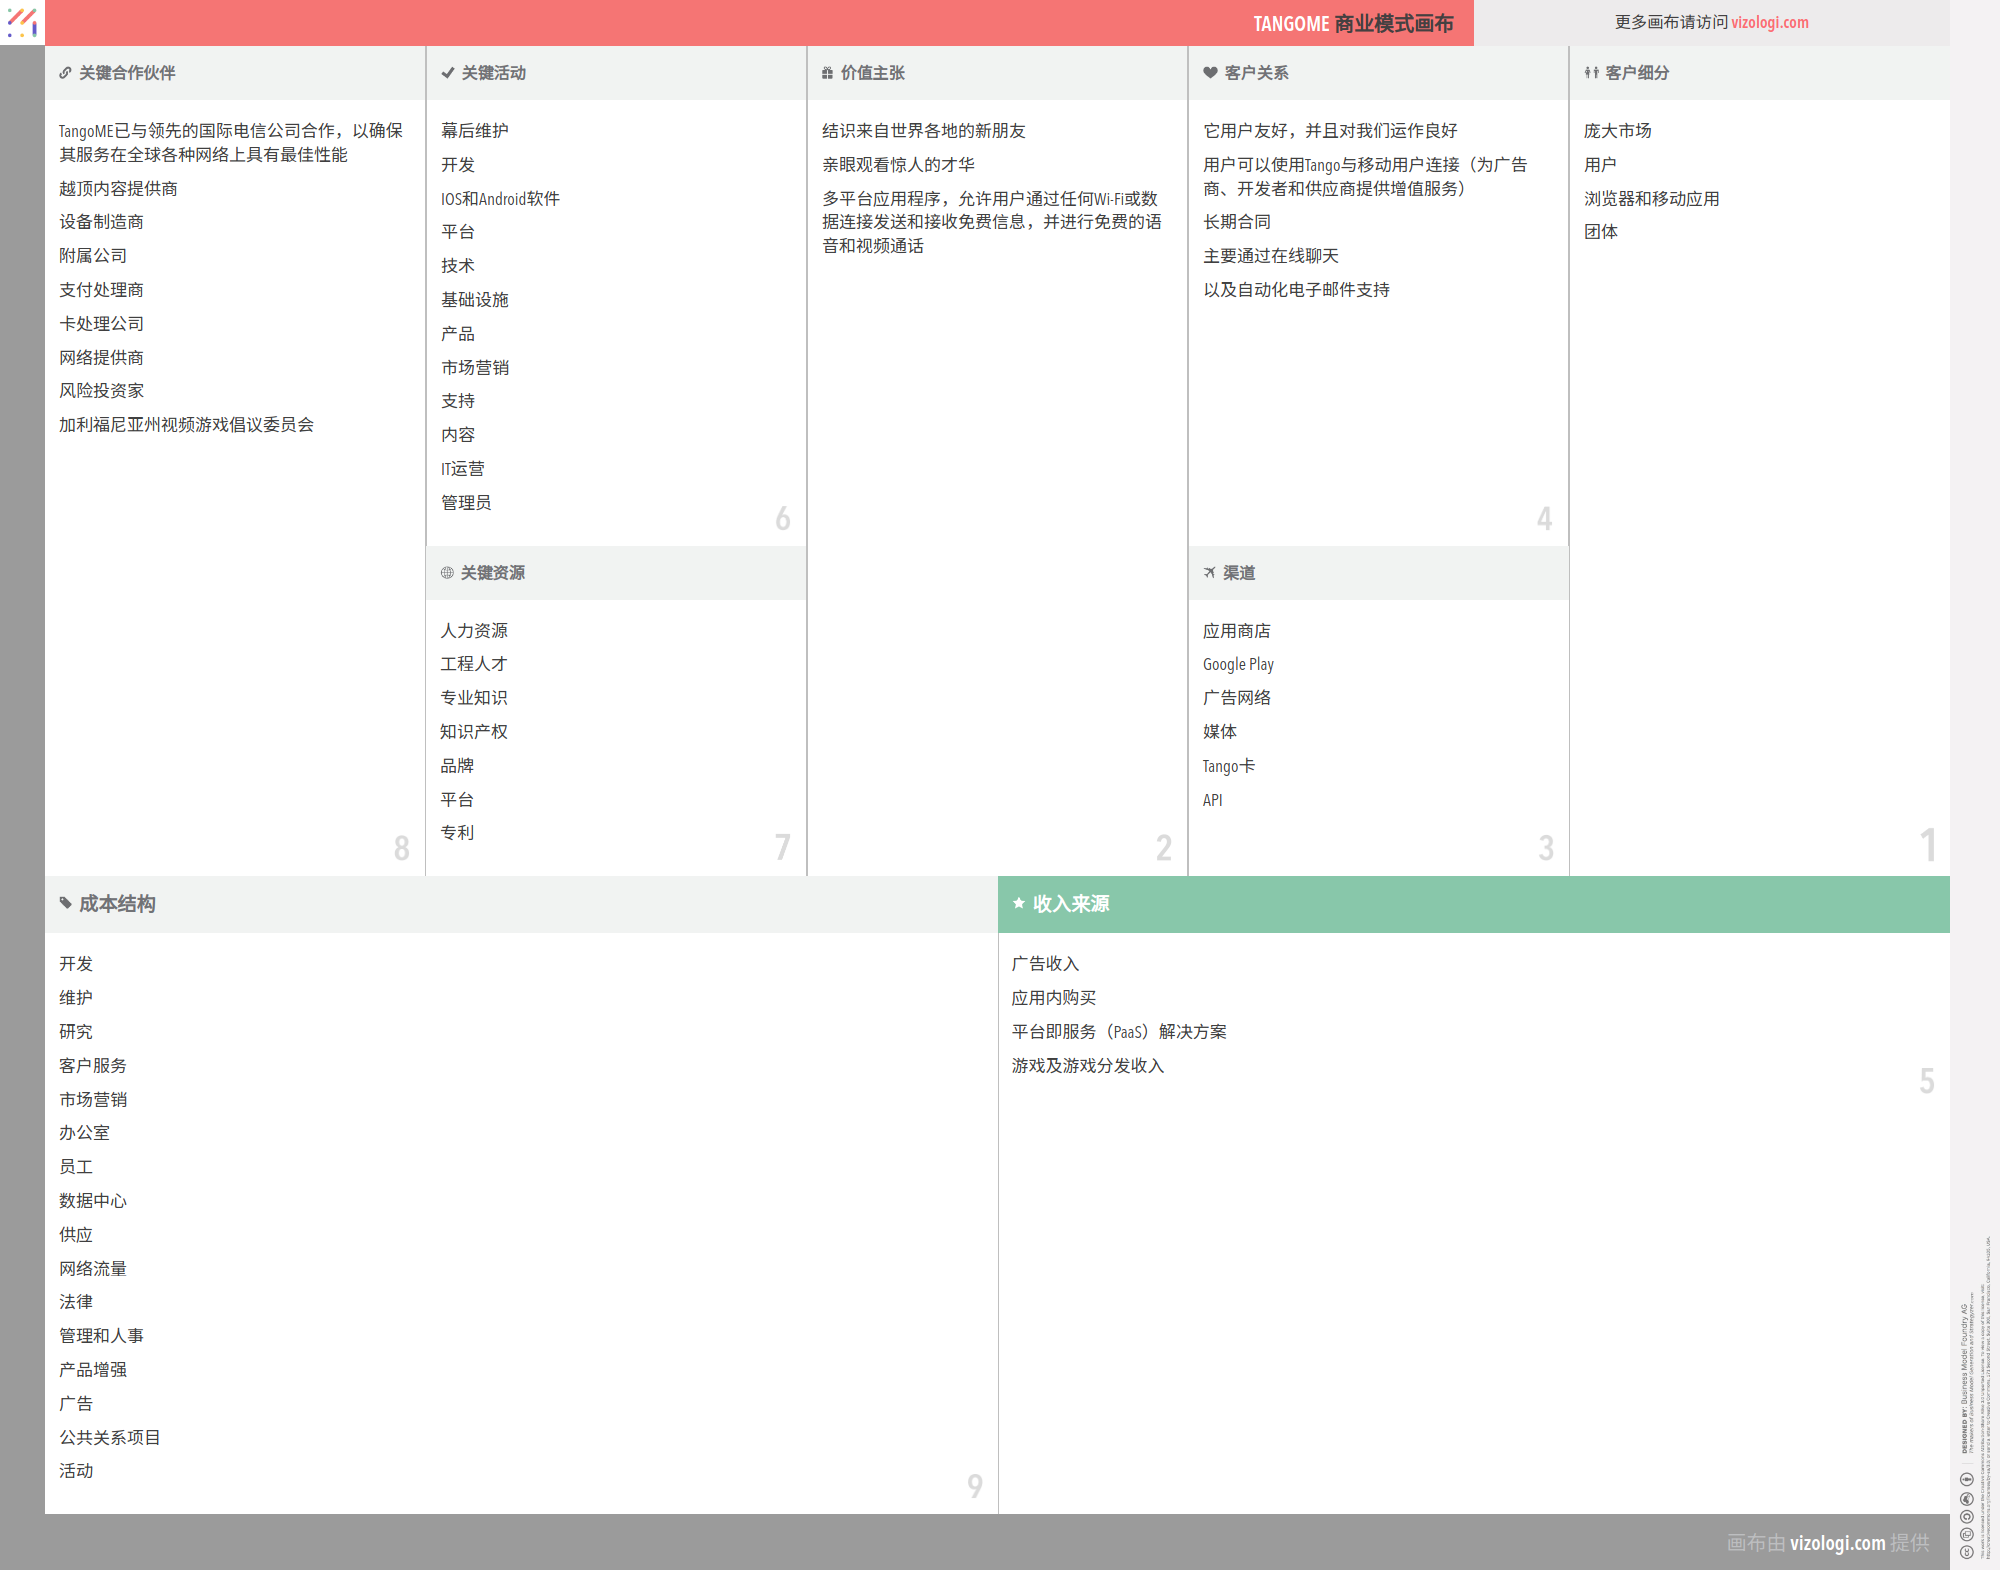2000x1570 pixels.
Task: Select the 成本结构 section header
Action: pyautogui.click(x=118, y=904)
